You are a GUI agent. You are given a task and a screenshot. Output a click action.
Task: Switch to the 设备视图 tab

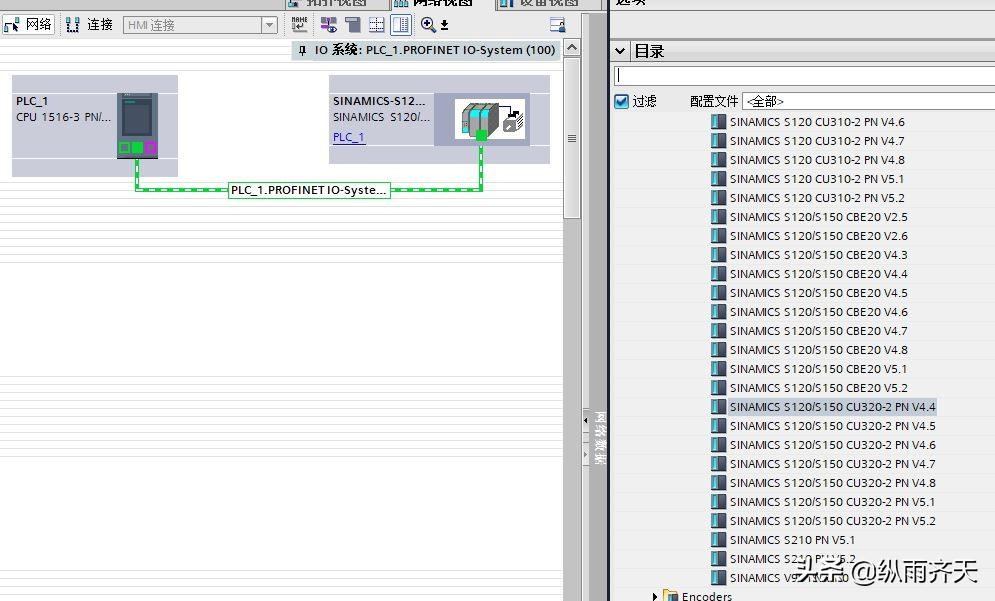tap(548, 3)
